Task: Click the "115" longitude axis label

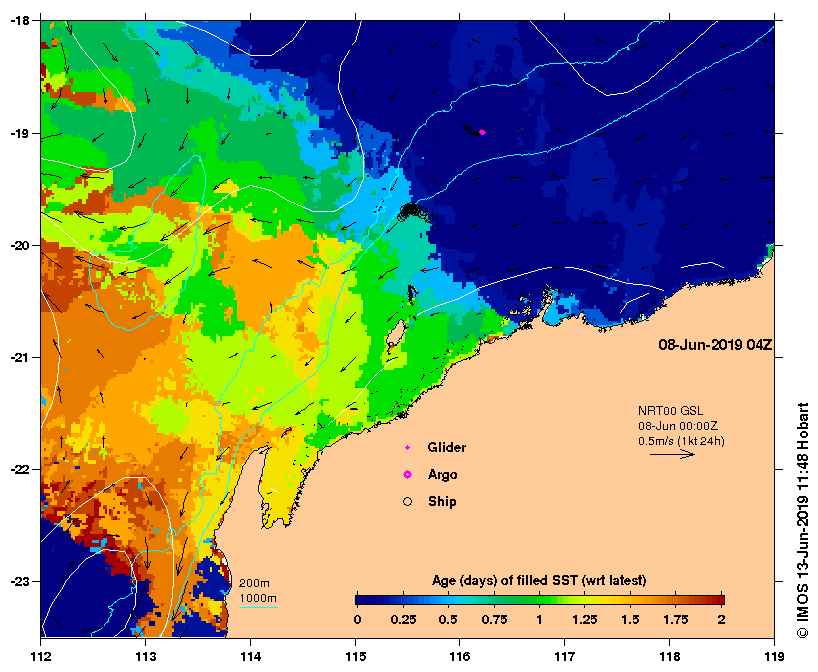Action: [x=356, y=656]
